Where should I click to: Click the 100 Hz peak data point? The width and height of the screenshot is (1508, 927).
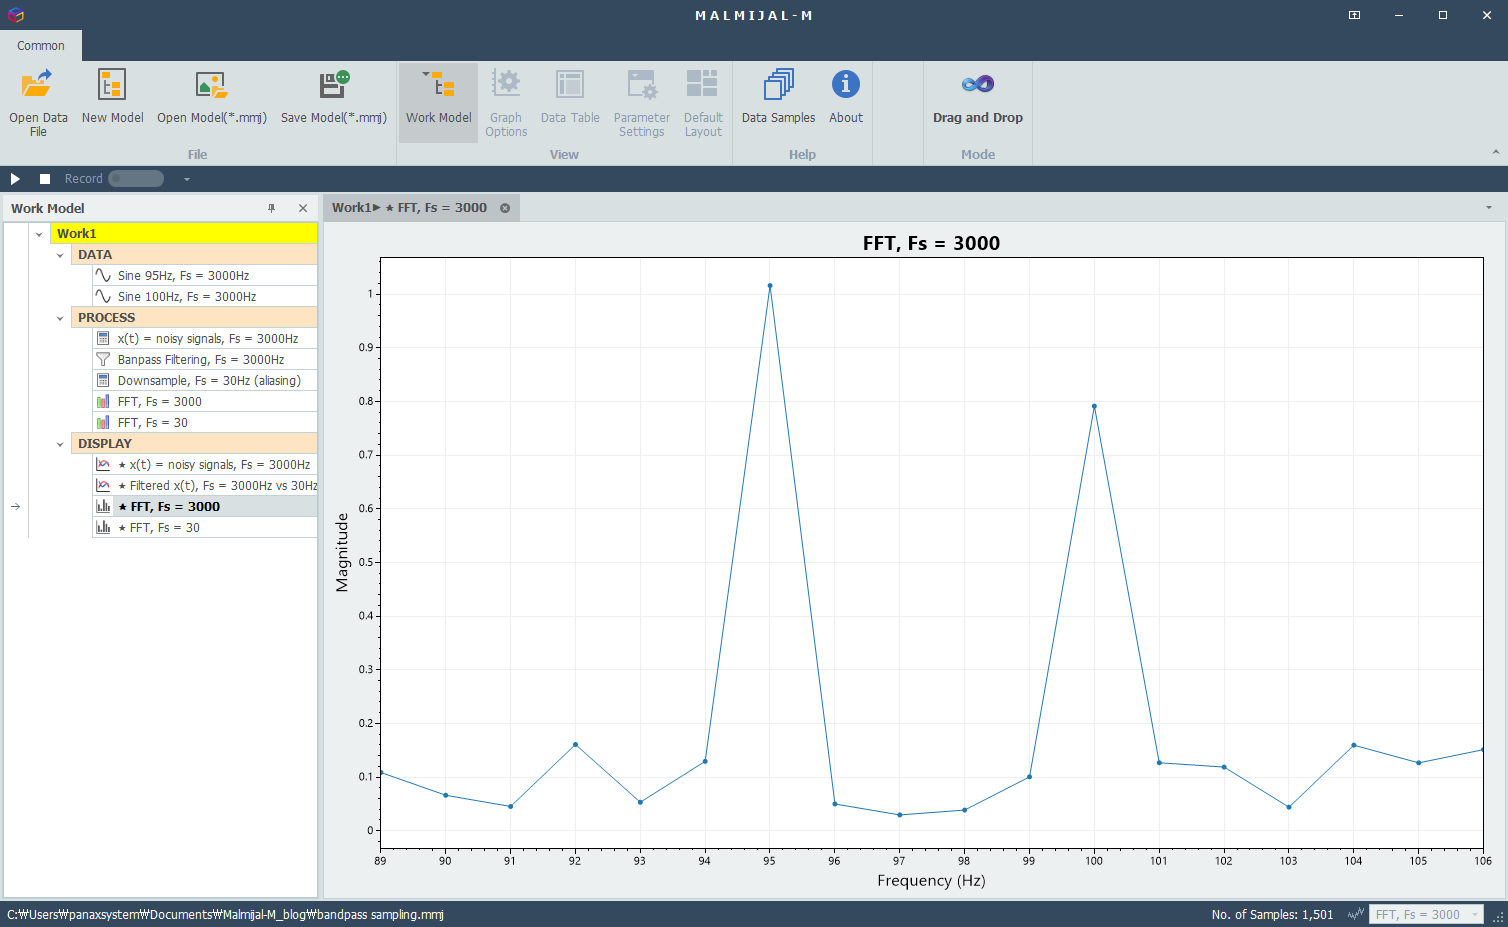1094,406
